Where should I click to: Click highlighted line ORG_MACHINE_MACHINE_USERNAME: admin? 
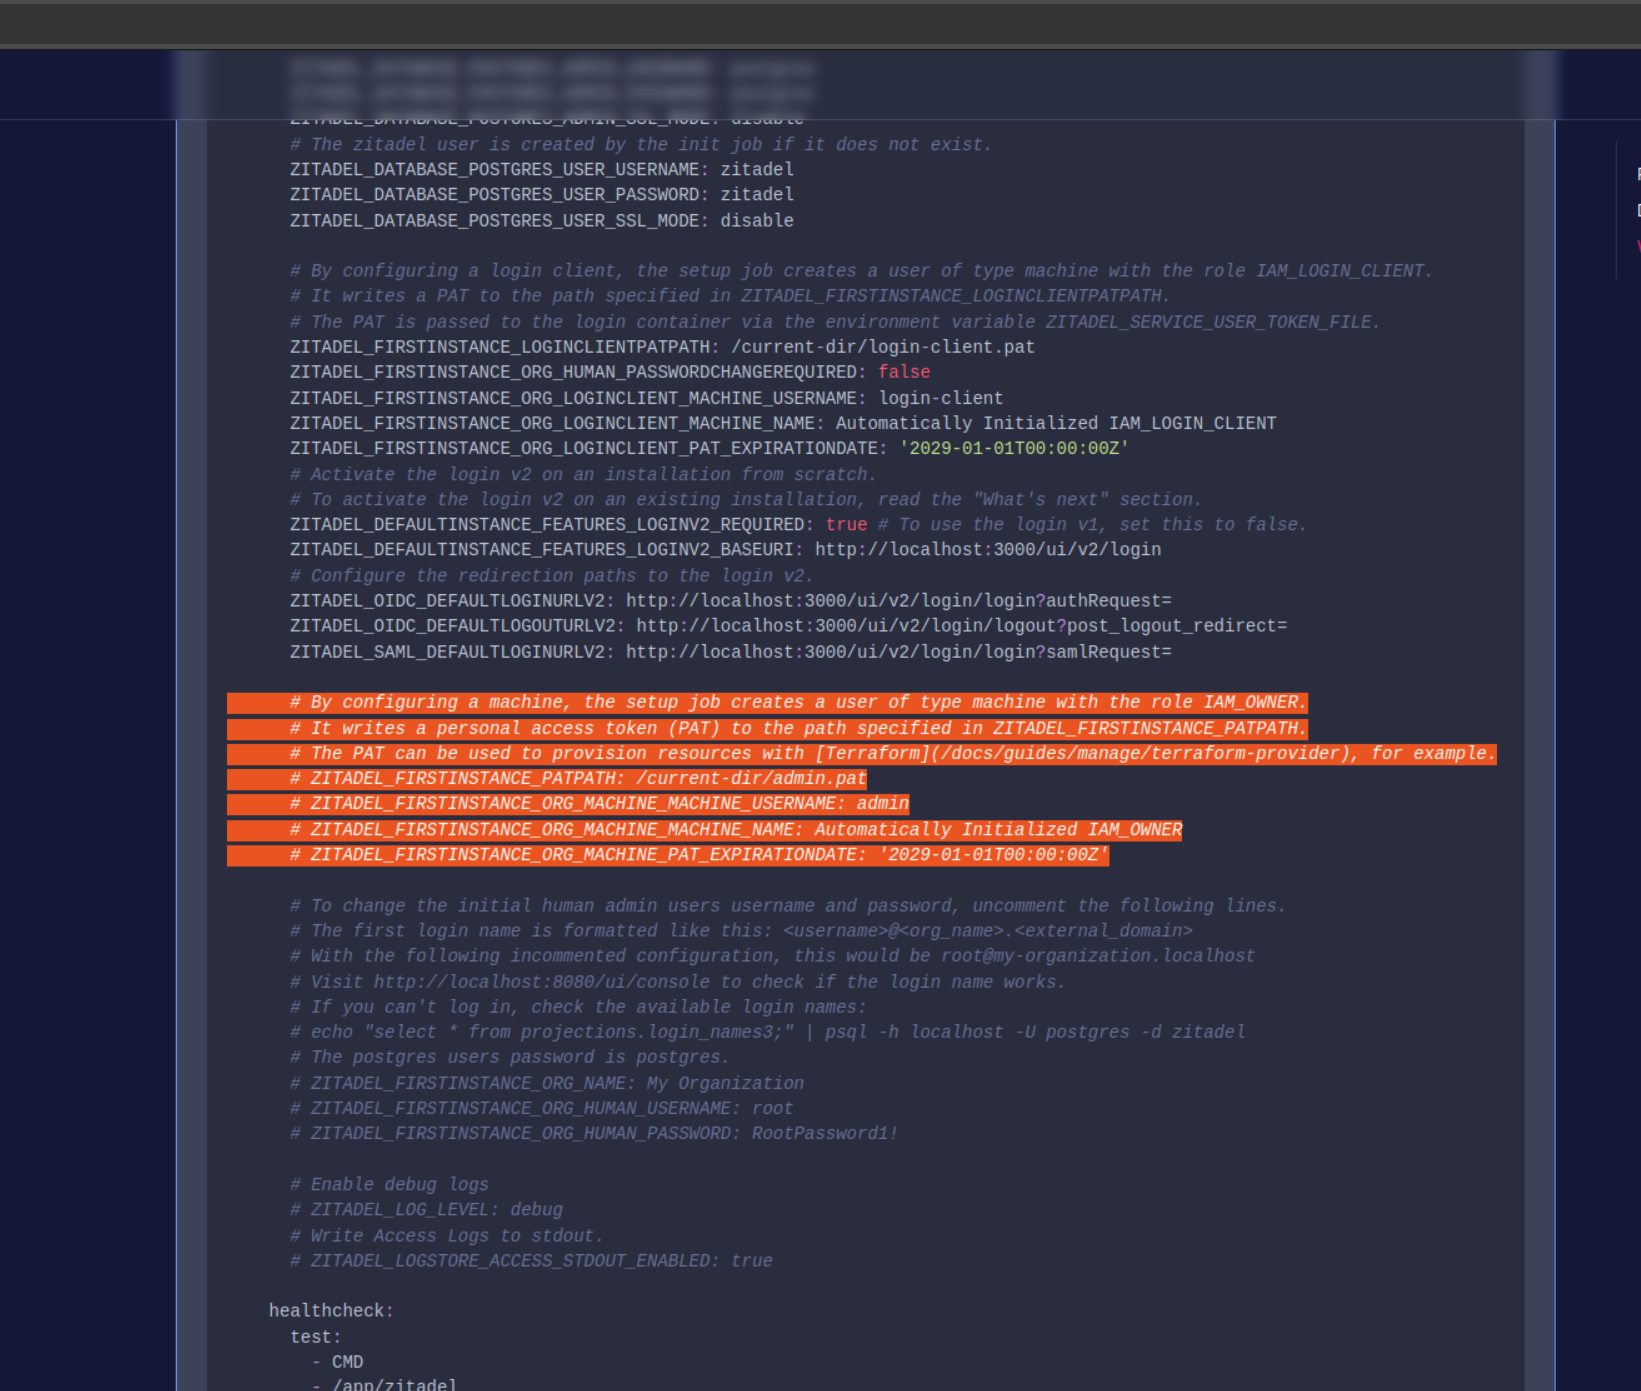click(599, 804)
